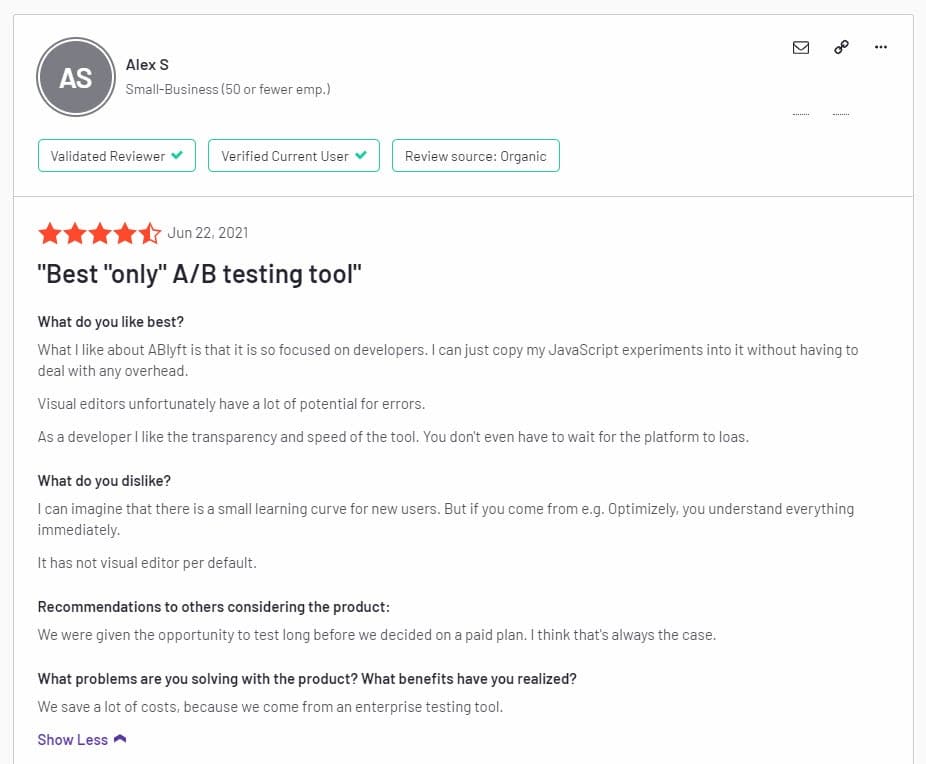
Task: Click the chain link copy icon
Action: point(841,47)
